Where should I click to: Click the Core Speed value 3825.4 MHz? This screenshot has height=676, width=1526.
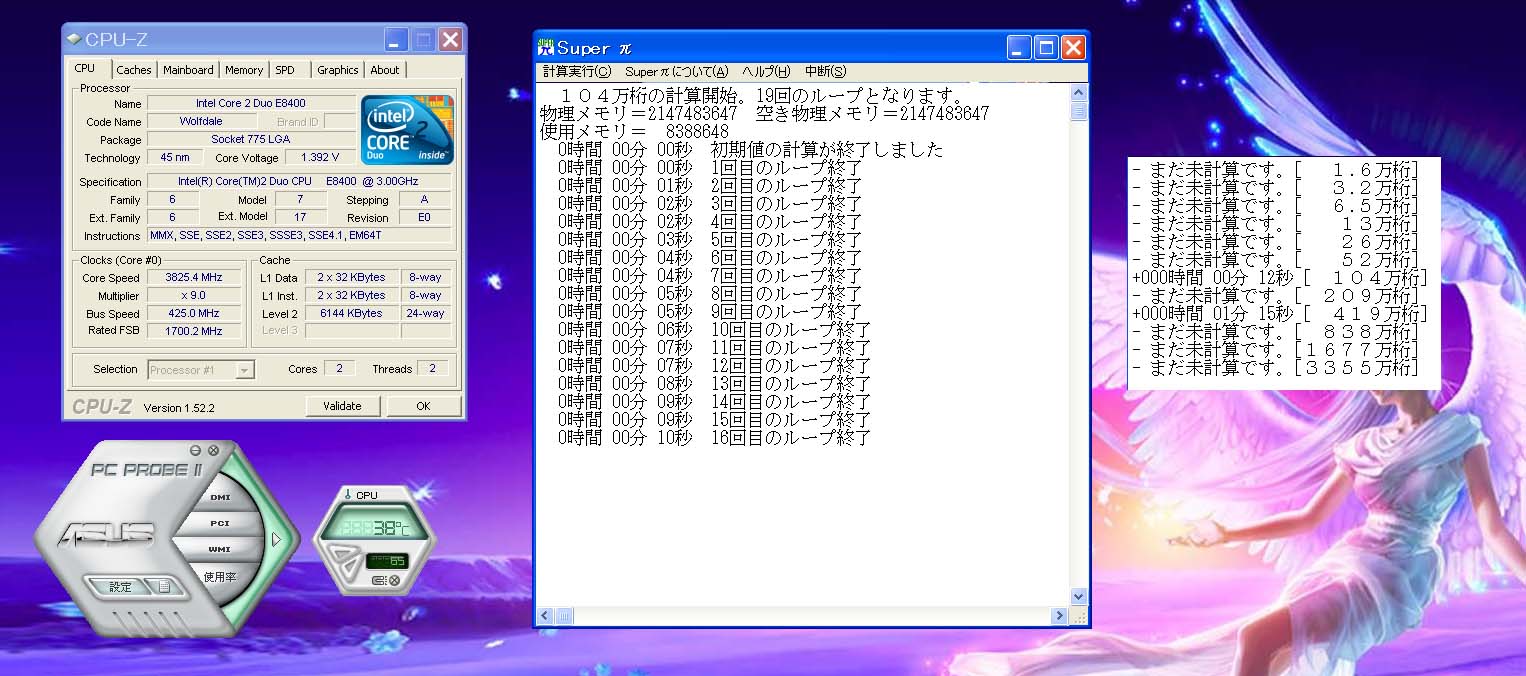(195, 278)
